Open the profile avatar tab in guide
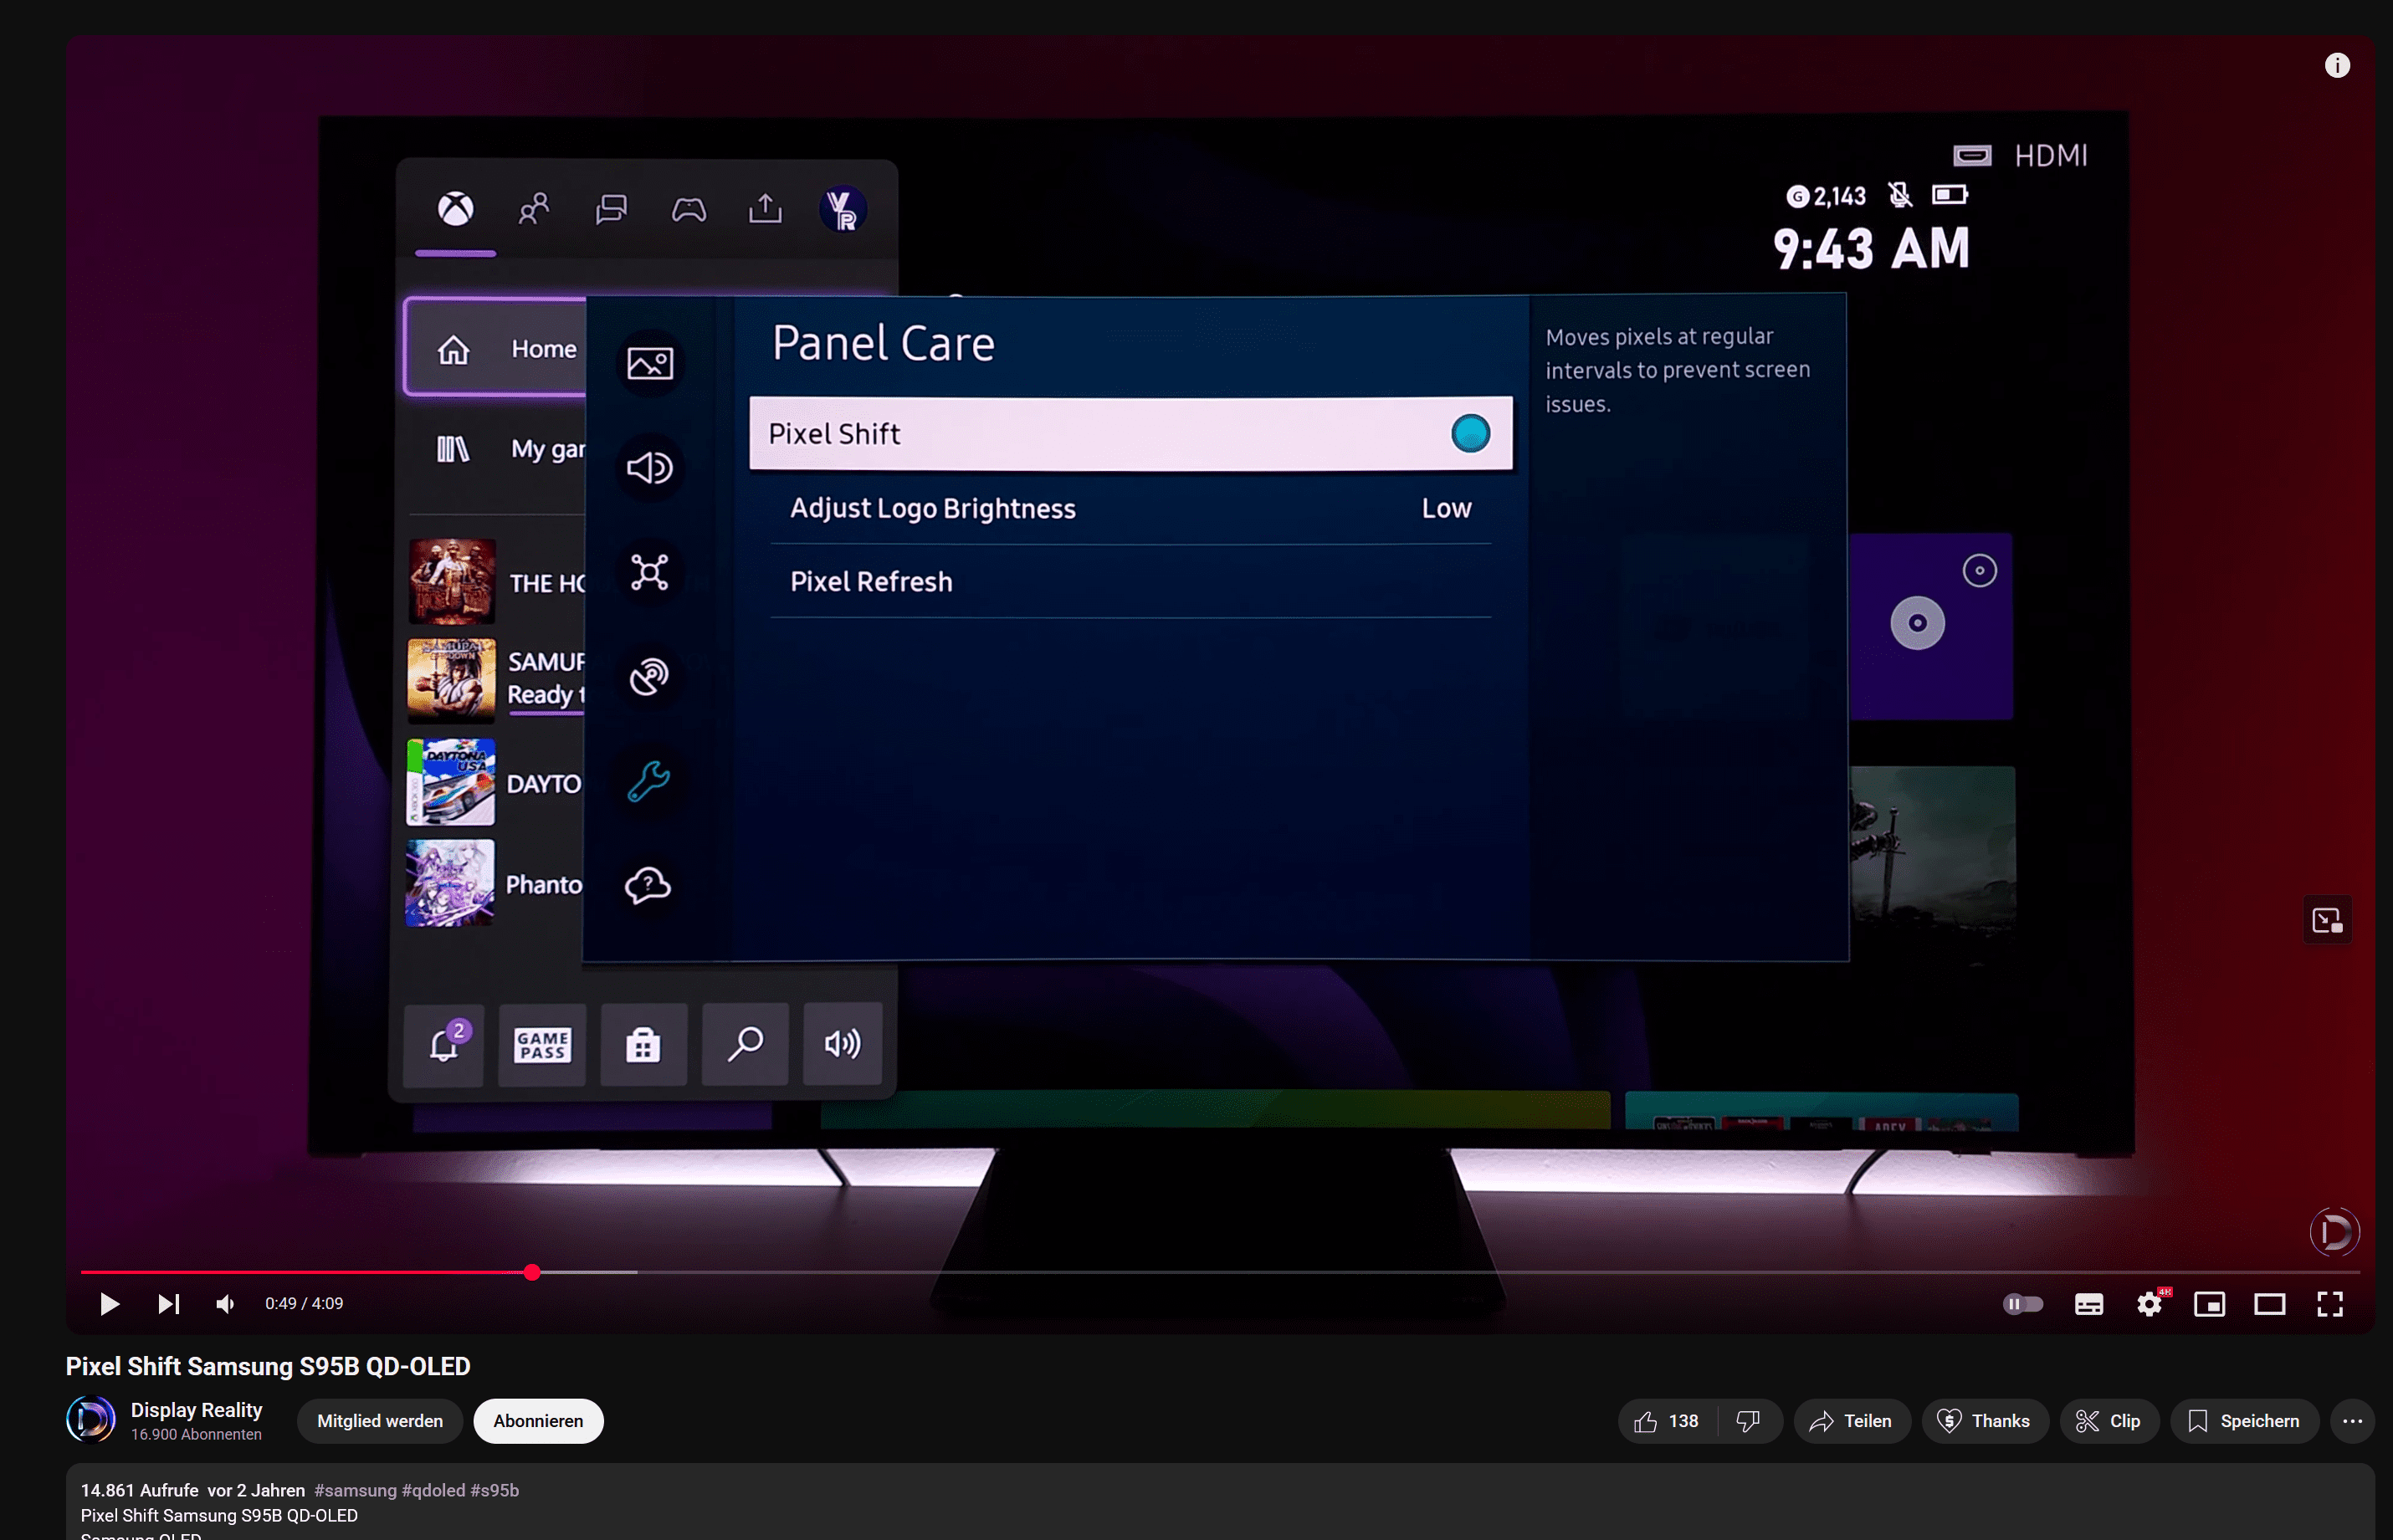The image size is (2393, 1540). pyautogui.click(x=843, y=209)
